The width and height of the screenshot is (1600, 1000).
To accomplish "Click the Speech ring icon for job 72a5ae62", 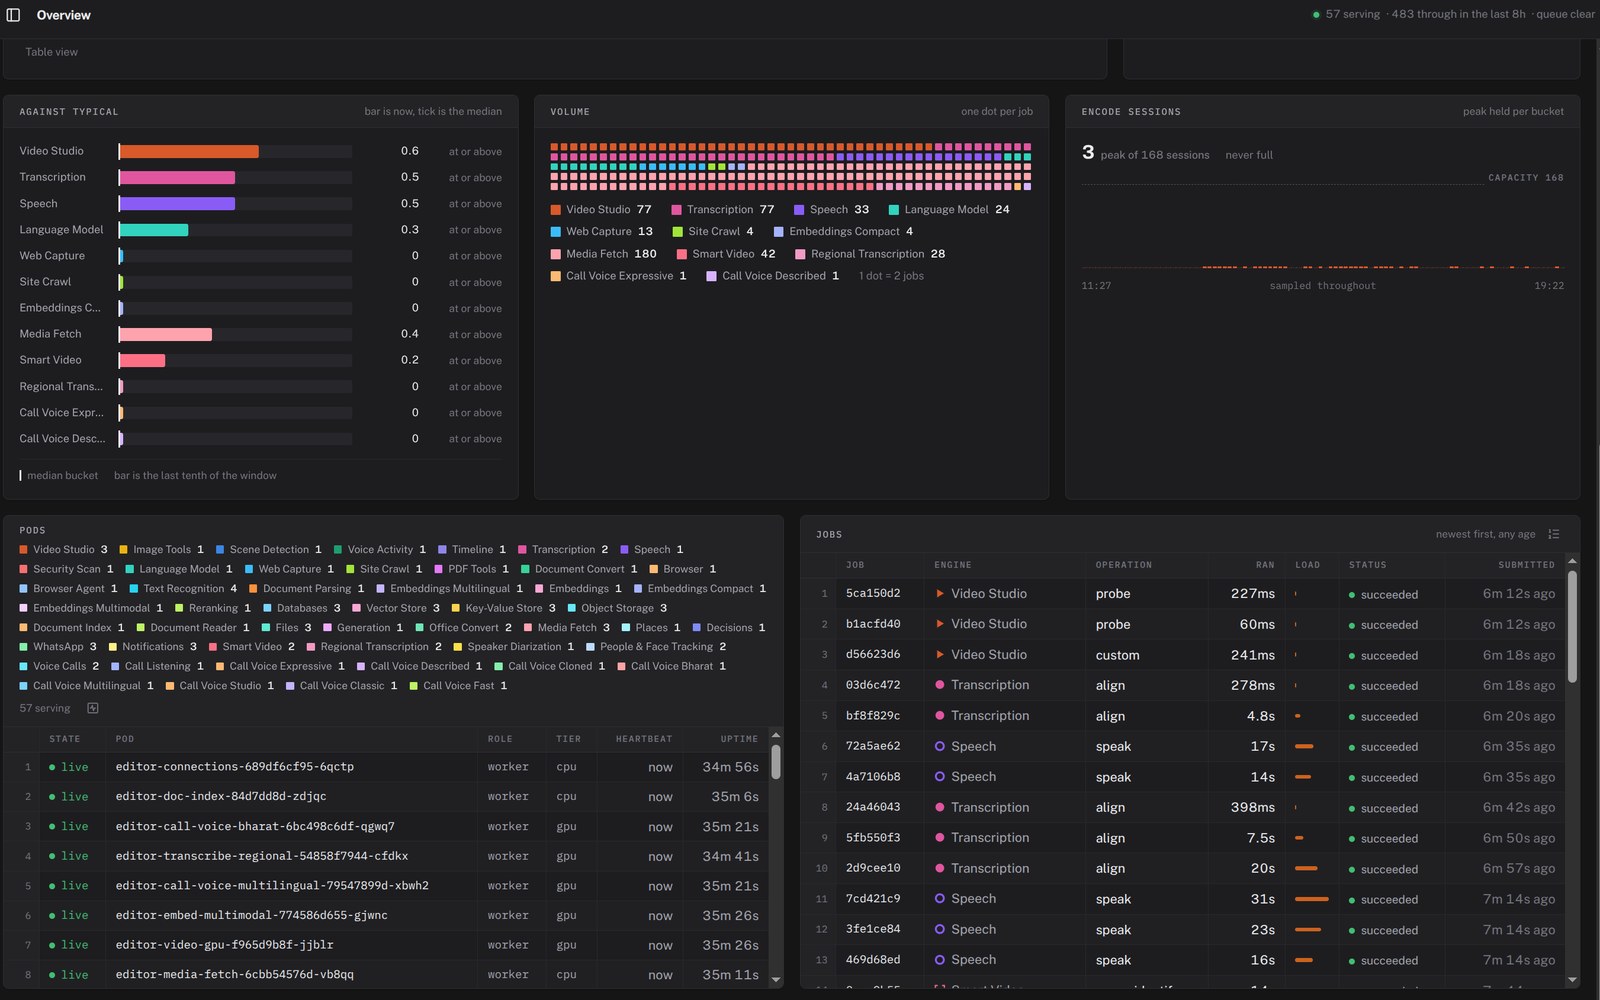I will coord(940,746).
